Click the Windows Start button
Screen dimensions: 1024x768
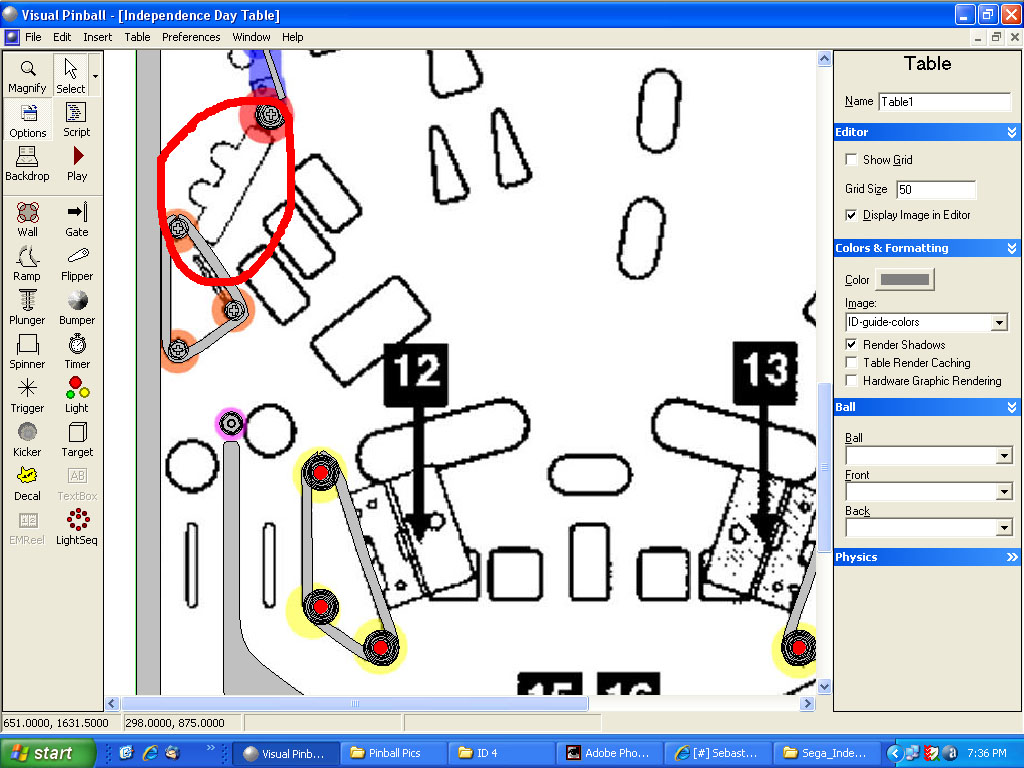pos(48,753)
